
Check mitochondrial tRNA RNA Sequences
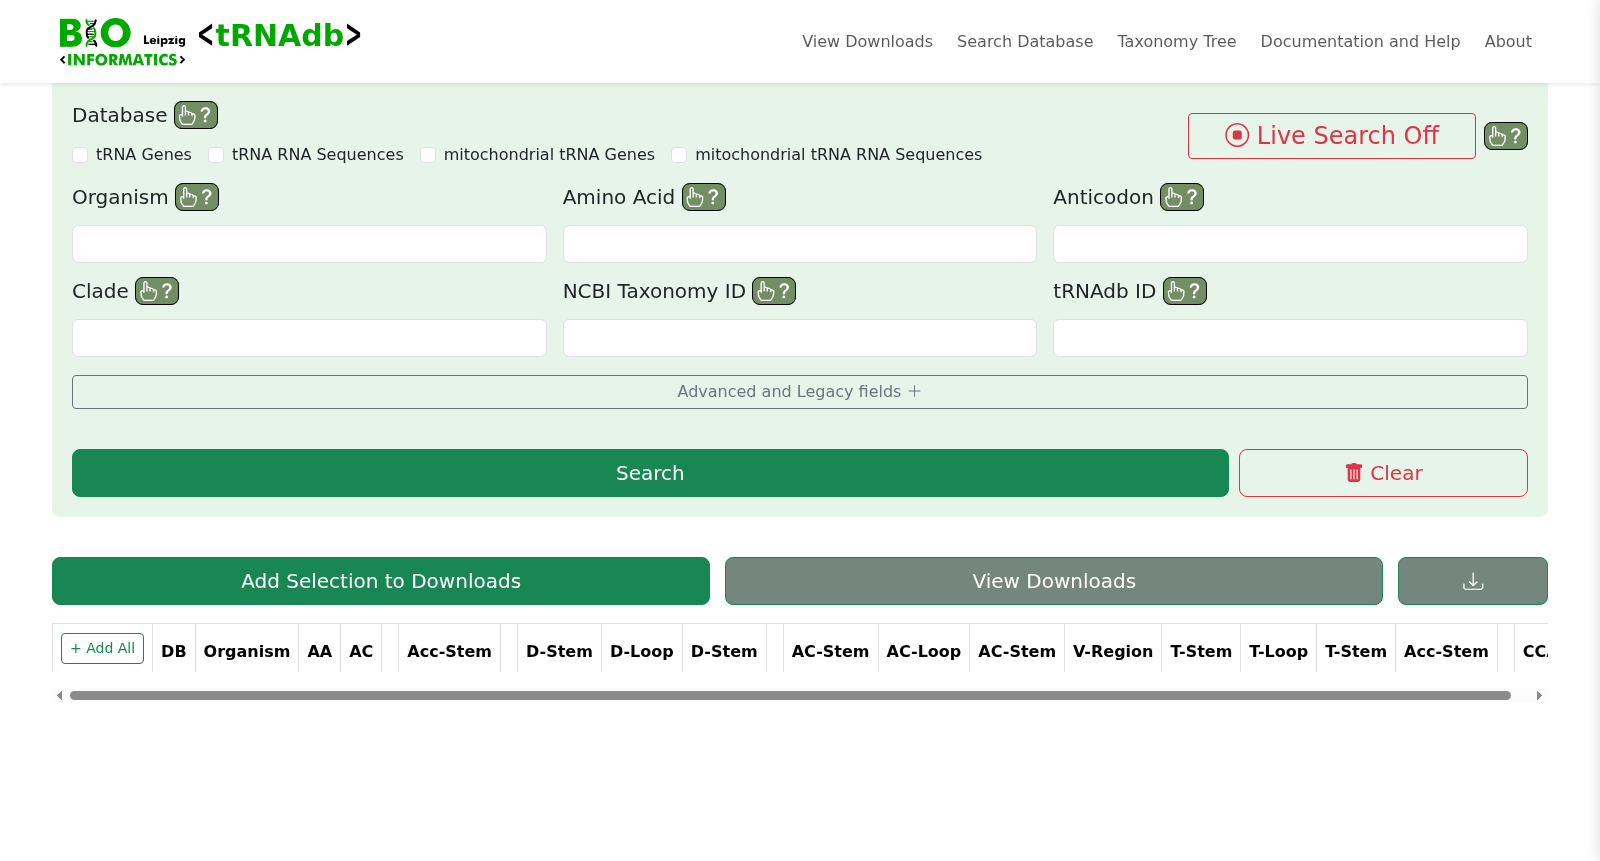click(x=679, y=155)
